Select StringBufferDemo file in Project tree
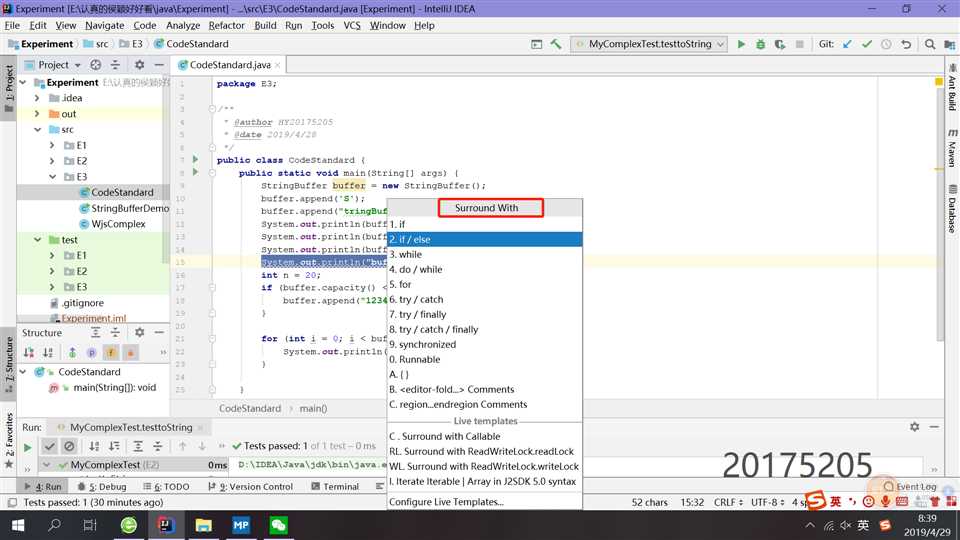Viewport: 960px width, 540px height. coord(124,208)
